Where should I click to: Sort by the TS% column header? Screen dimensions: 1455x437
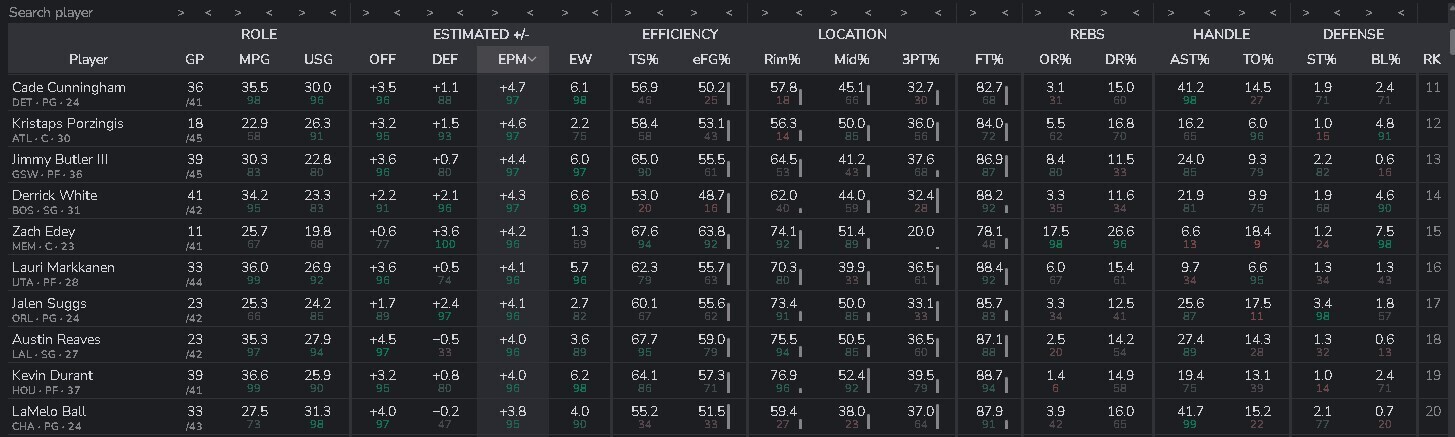[643, 59]
